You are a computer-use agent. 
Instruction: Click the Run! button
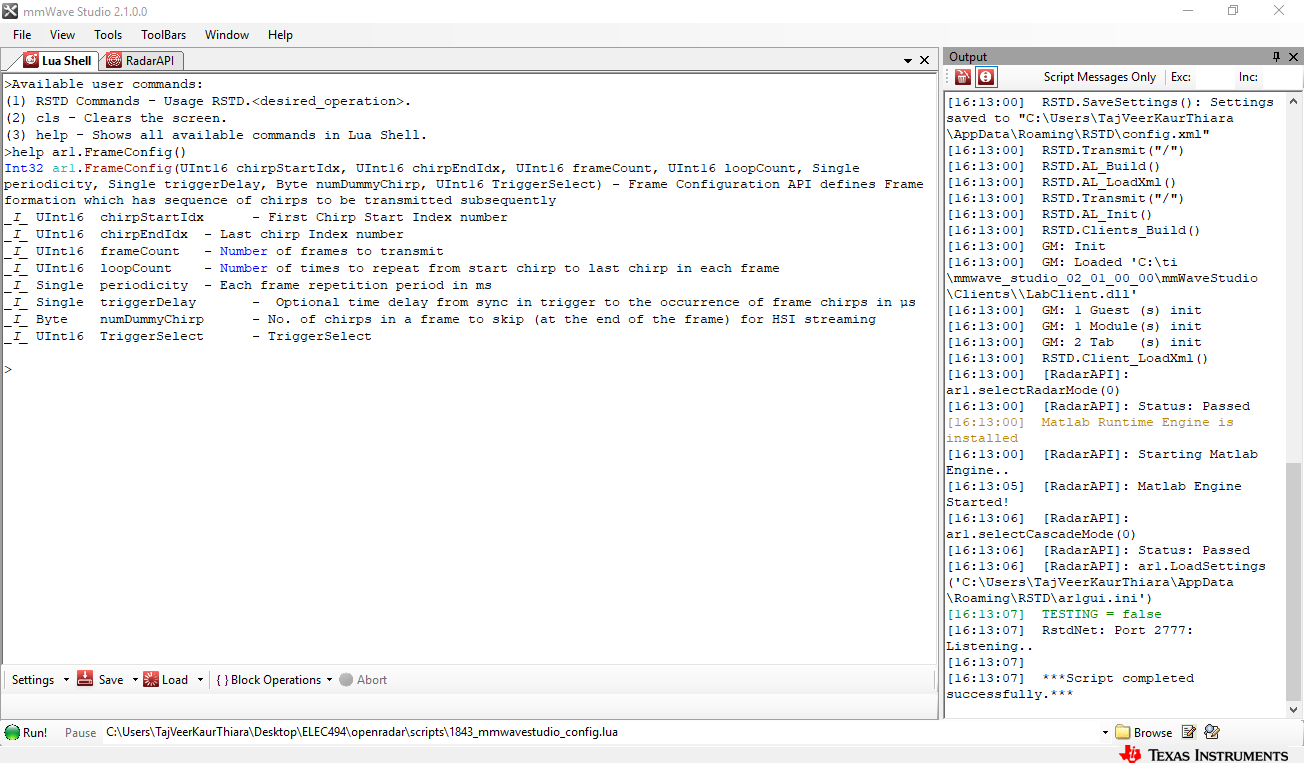click(x=27, y=732)
